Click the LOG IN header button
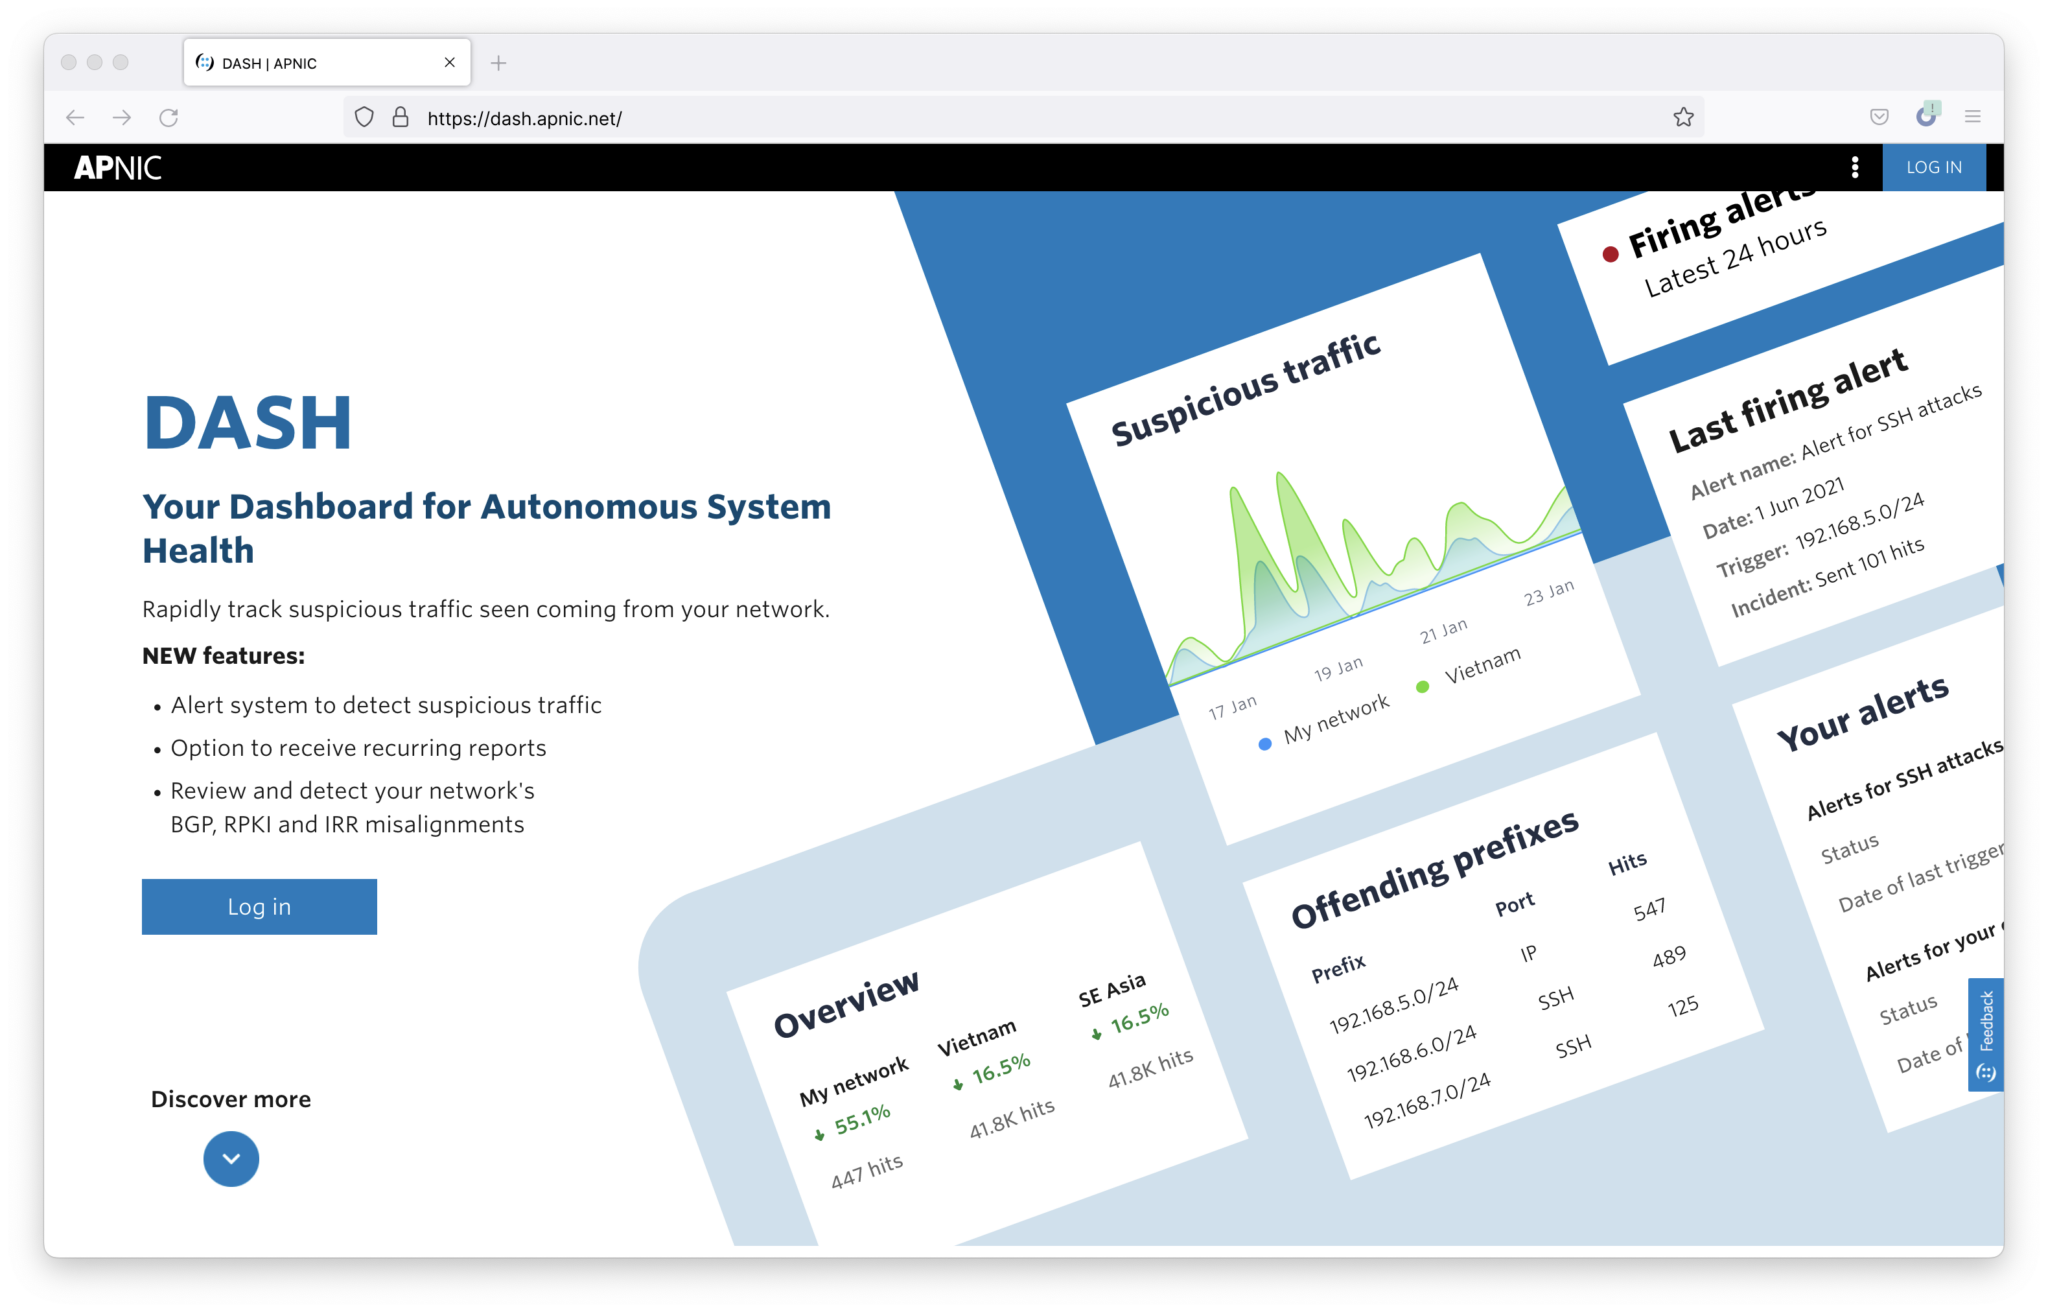 [x=1933, y=167]
